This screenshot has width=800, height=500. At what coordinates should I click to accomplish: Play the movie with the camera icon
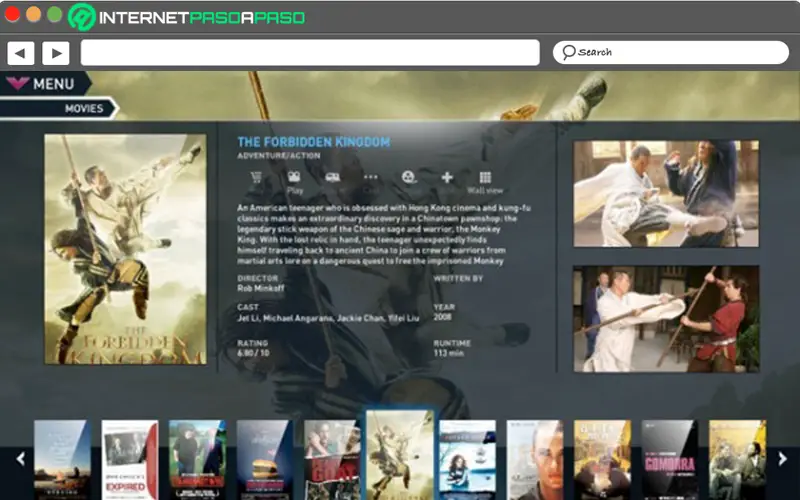point(294,177)
